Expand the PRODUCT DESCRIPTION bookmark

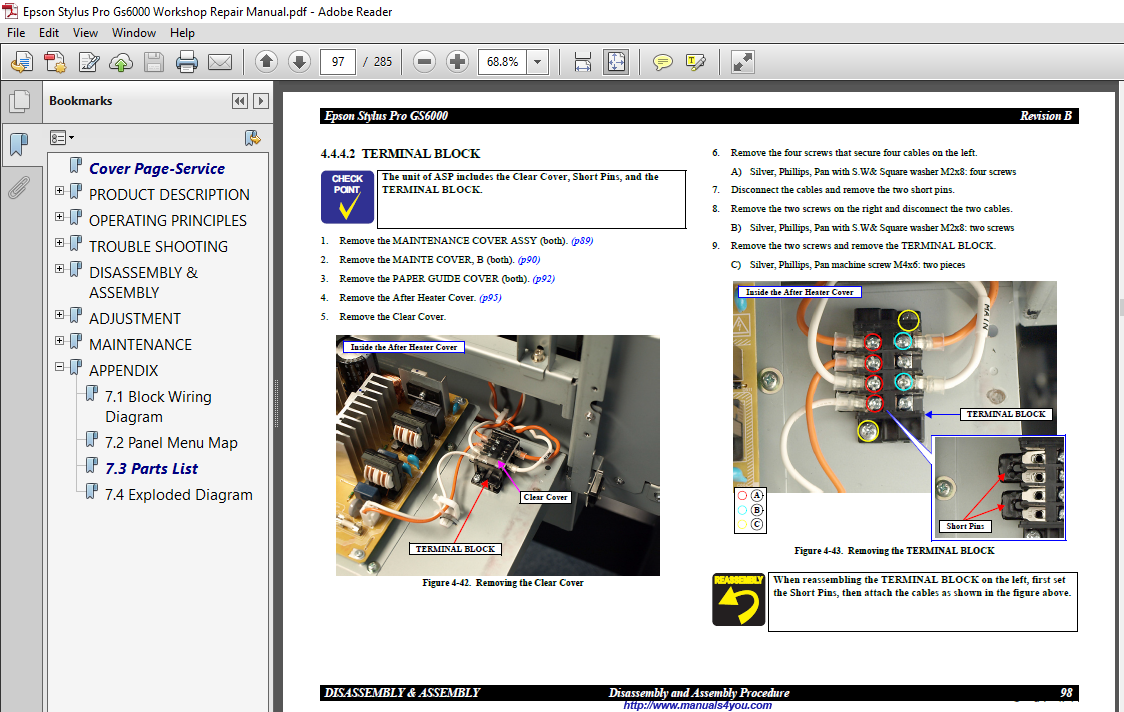pos(59,191)
